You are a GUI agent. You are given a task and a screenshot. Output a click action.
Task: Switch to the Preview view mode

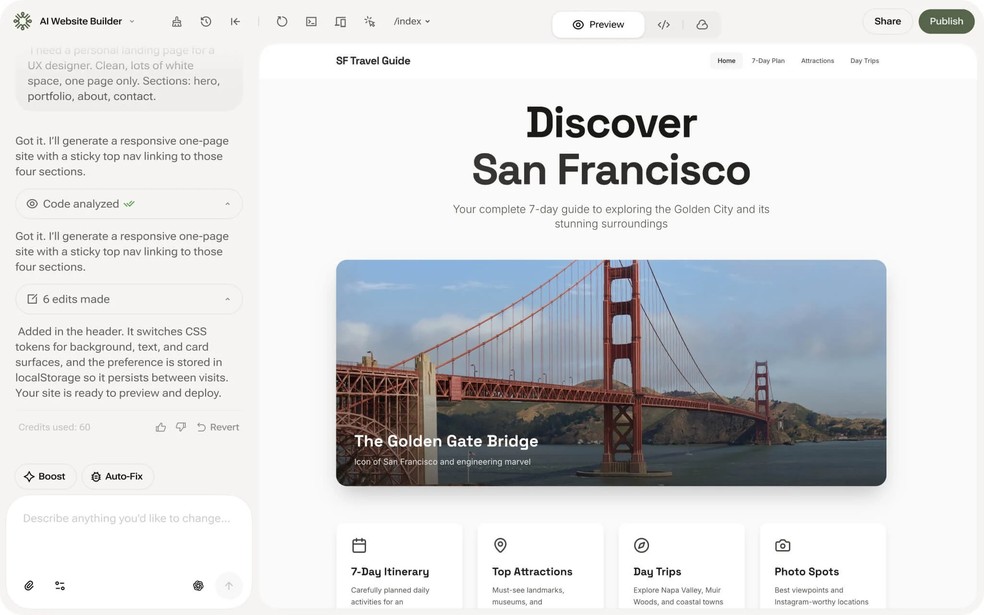pos(598,25)
